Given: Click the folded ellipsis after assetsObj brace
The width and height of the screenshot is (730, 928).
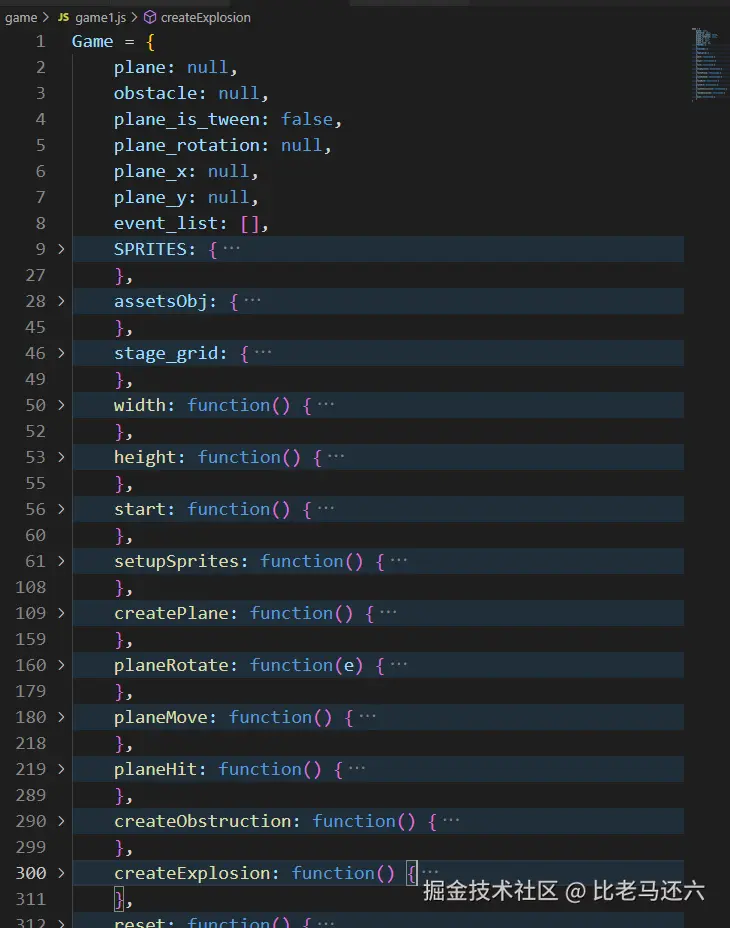Looking at the screenshot, I should (x=252, y=300).
